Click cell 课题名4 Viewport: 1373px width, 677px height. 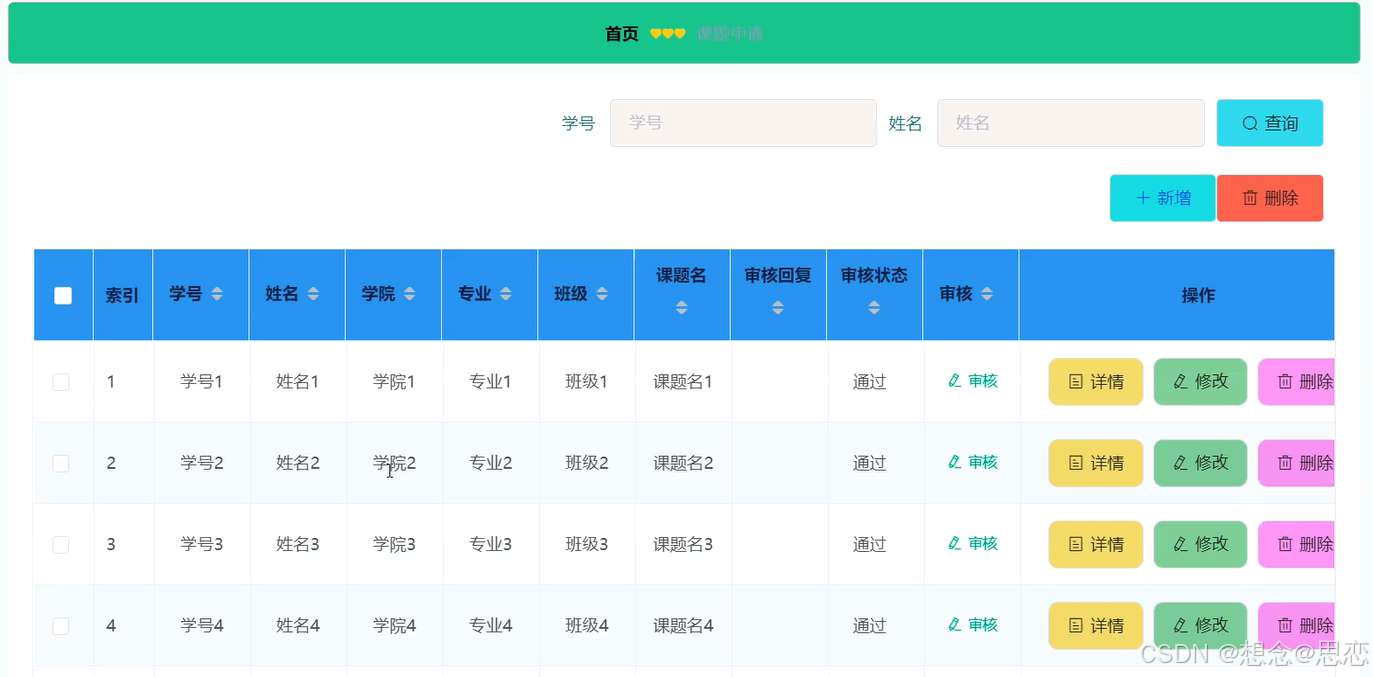pyautogui.click(x=683, y=626)
